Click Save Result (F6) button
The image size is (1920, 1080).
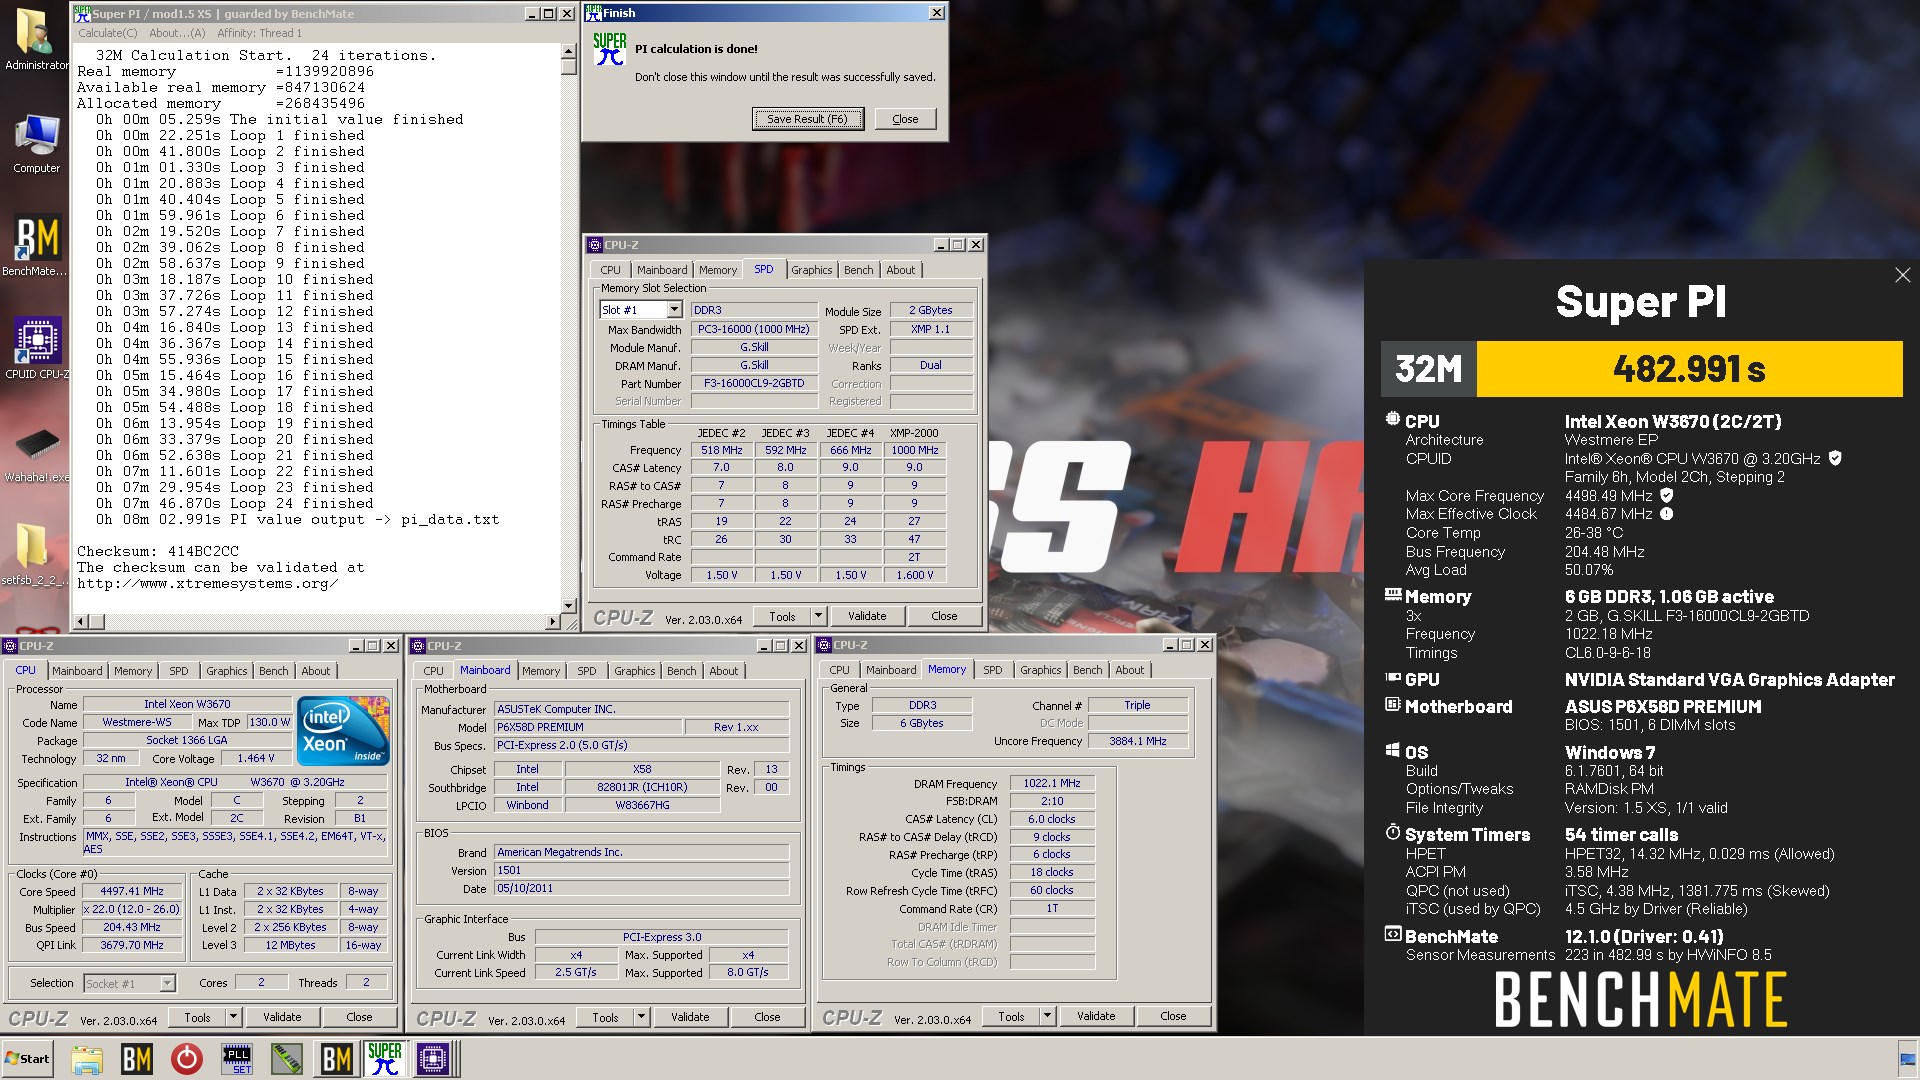click(807, 119)
